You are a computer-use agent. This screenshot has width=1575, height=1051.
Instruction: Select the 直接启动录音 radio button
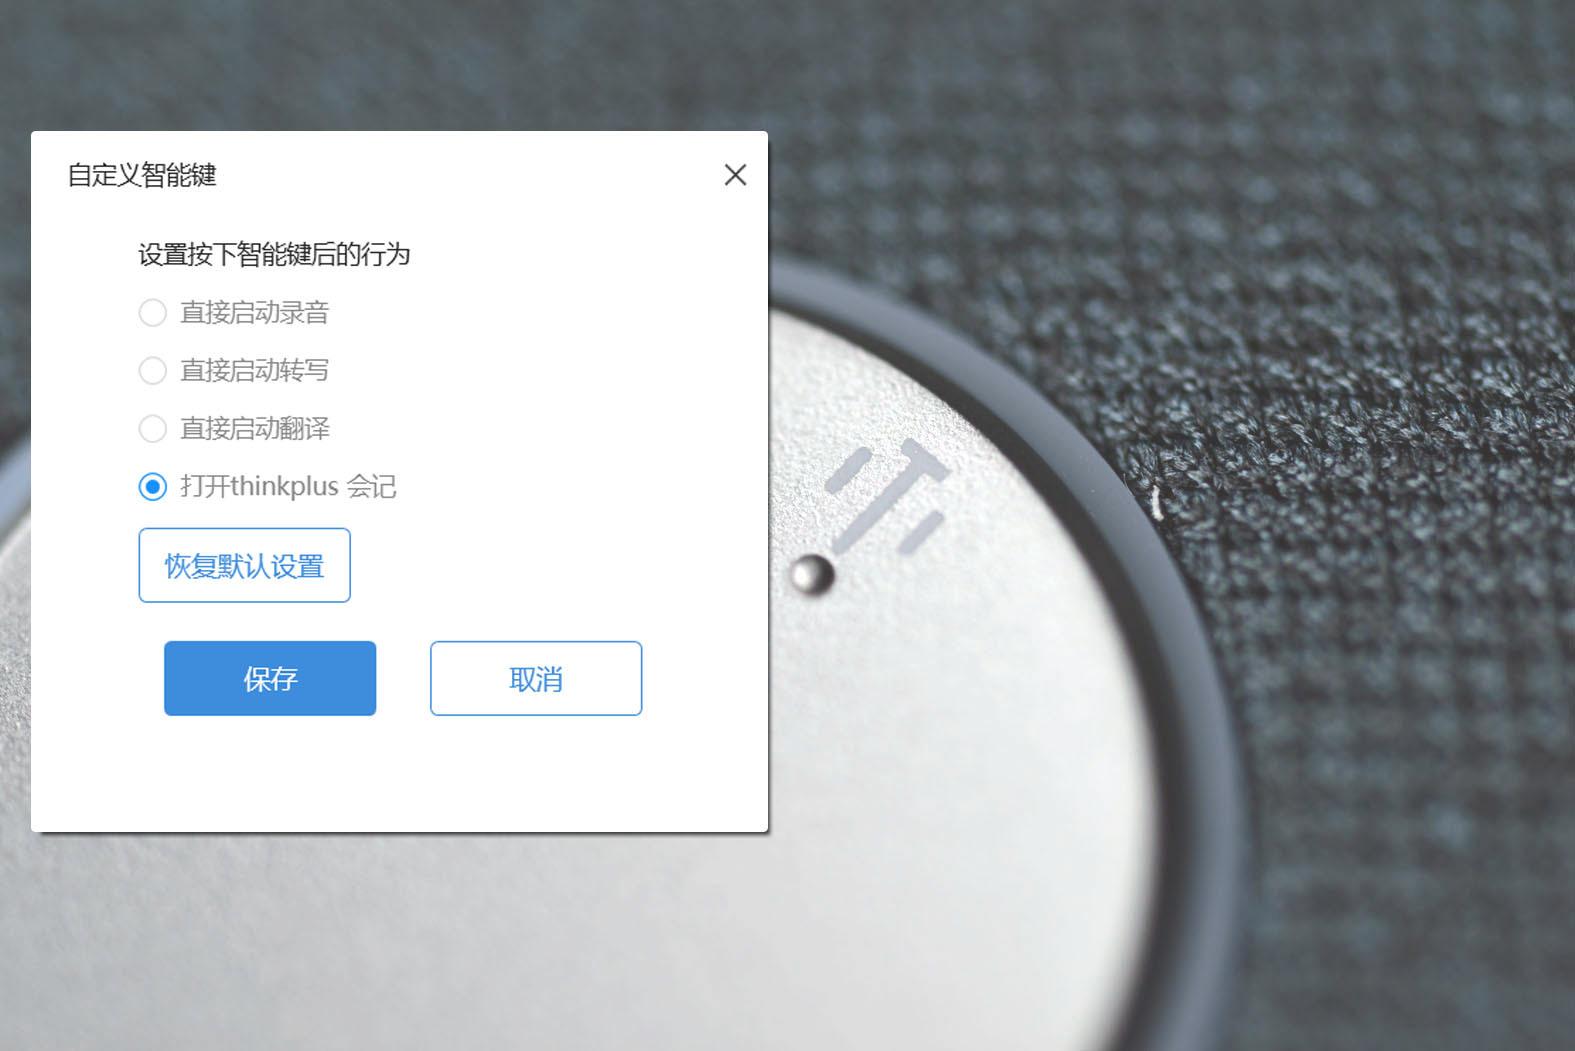pos(152,313)
